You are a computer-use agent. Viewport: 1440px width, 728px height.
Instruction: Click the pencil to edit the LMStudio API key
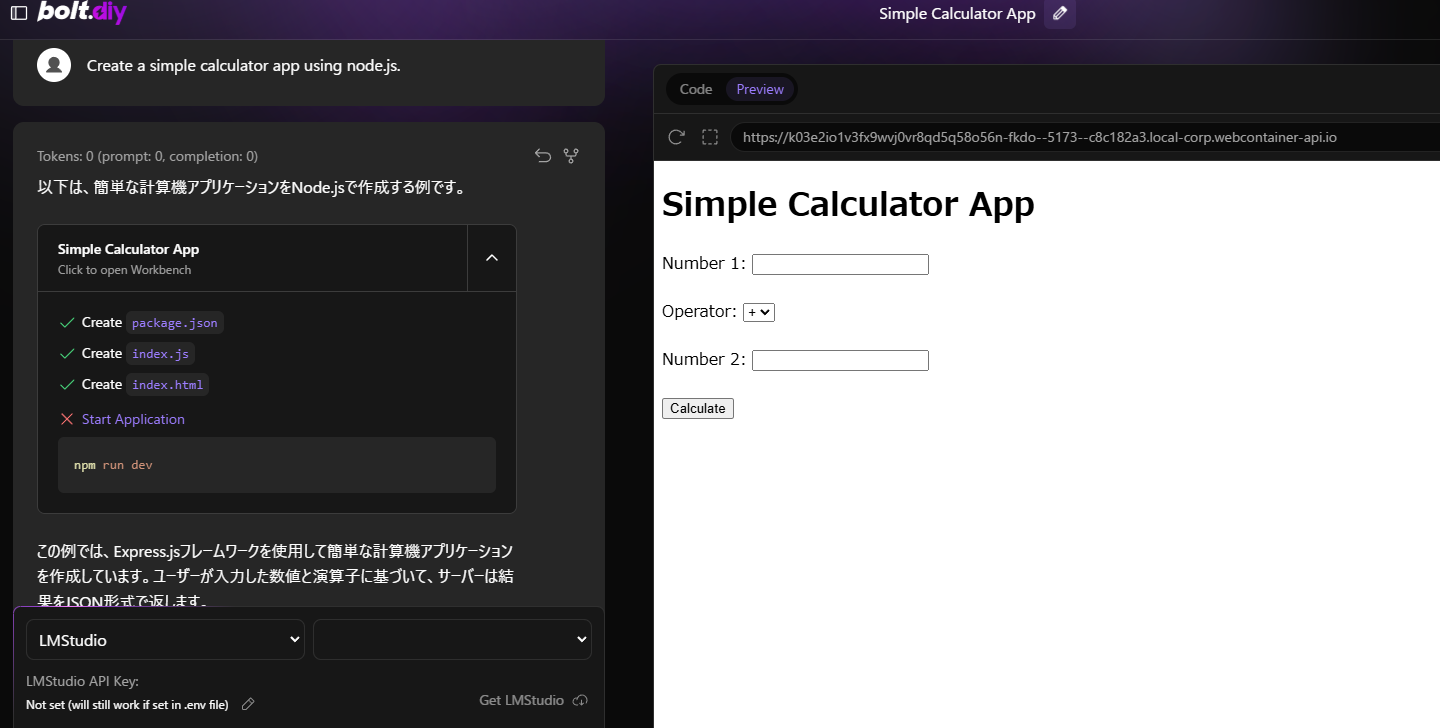point(247,704)
